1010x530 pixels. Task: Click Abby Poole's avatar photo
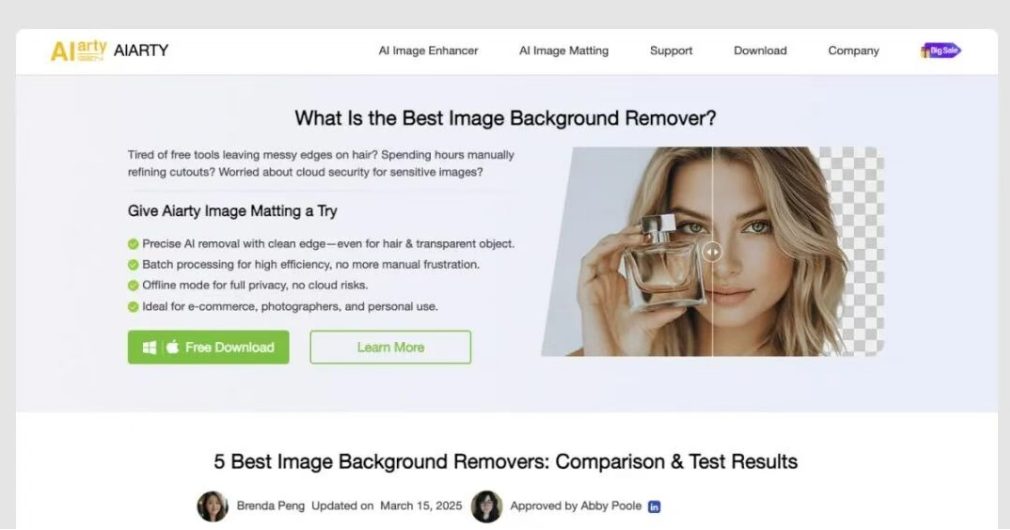(486, 506)
